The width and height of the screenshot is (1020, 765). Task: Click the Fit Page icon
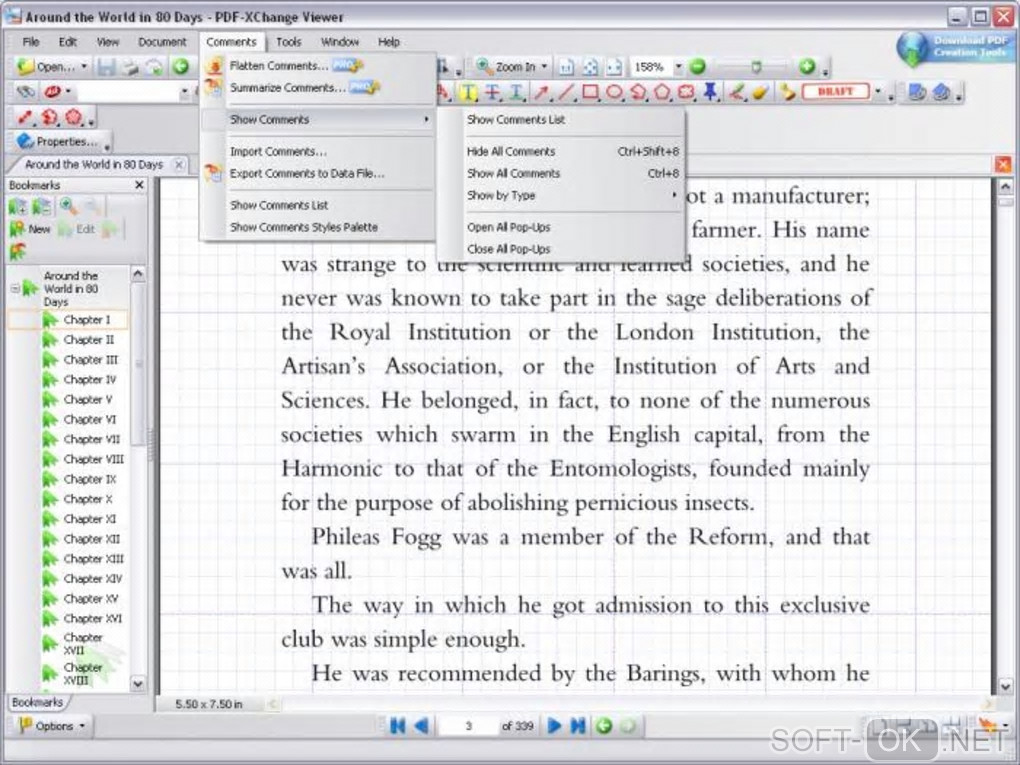pos(590,66)
